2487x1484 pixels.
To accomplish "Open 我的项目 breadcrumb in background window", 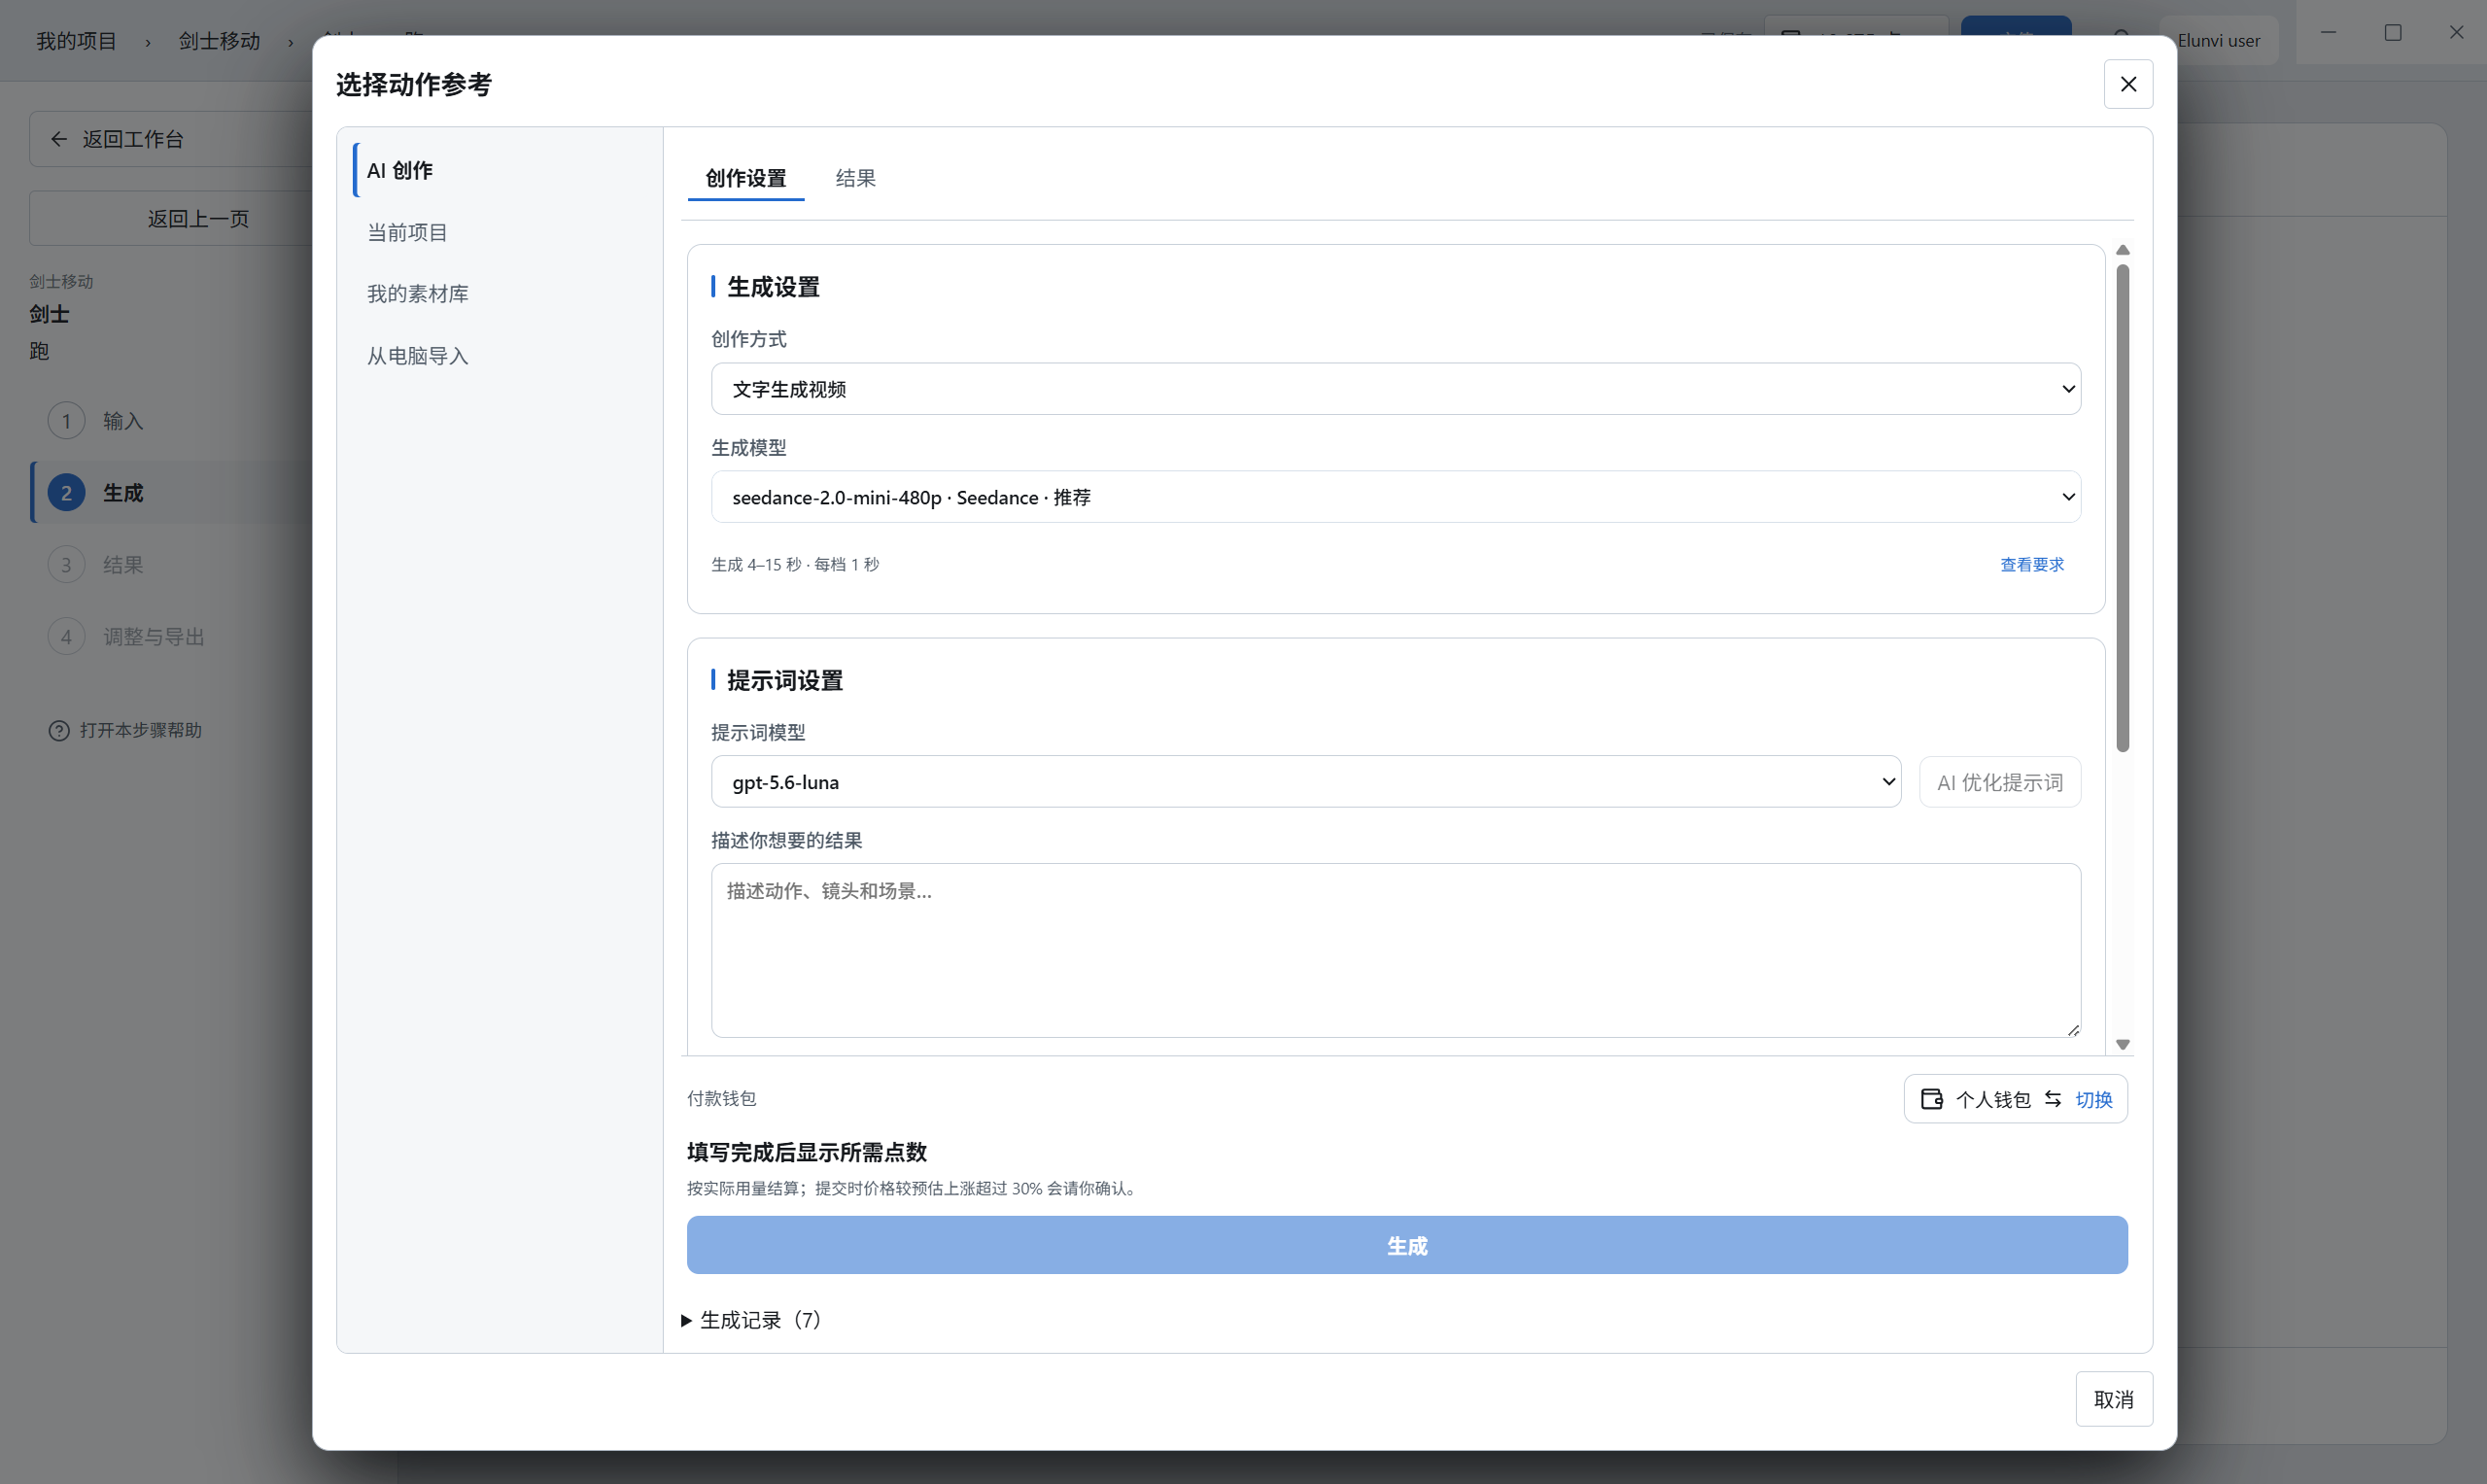I will (76, 41).
